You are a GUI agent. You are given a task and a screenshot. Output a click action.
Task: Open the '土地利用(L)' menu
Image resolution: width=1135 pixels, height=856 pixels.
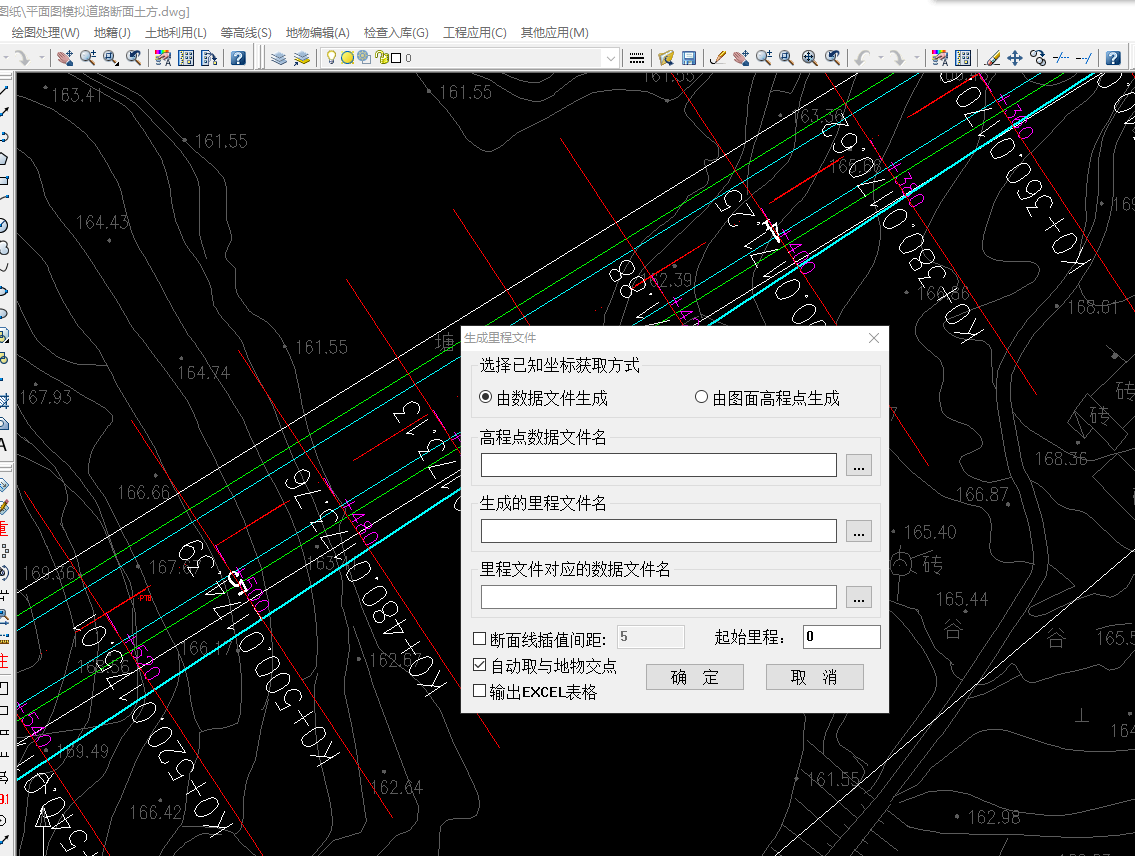point(176,33)
